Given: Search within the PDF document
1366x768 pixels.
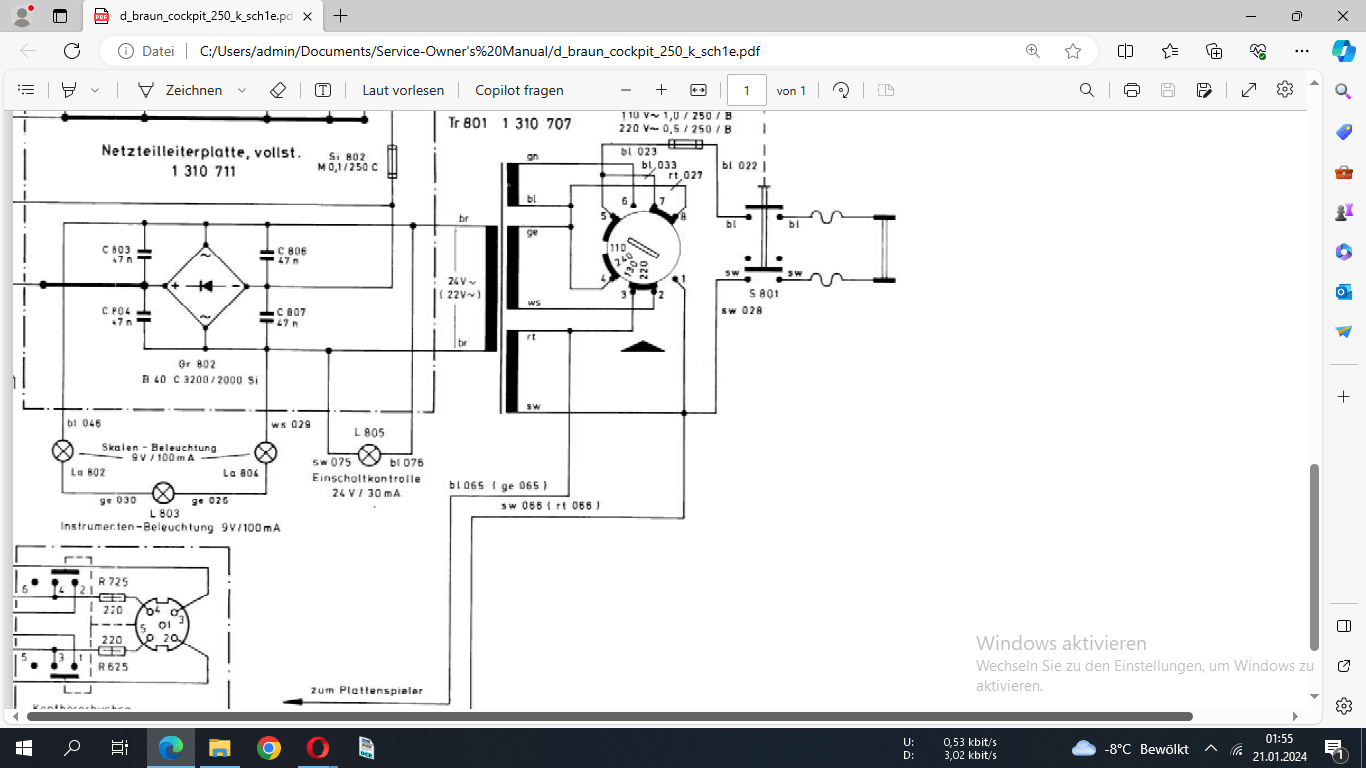Looking at the screenshot, I should pos(1087,90).
